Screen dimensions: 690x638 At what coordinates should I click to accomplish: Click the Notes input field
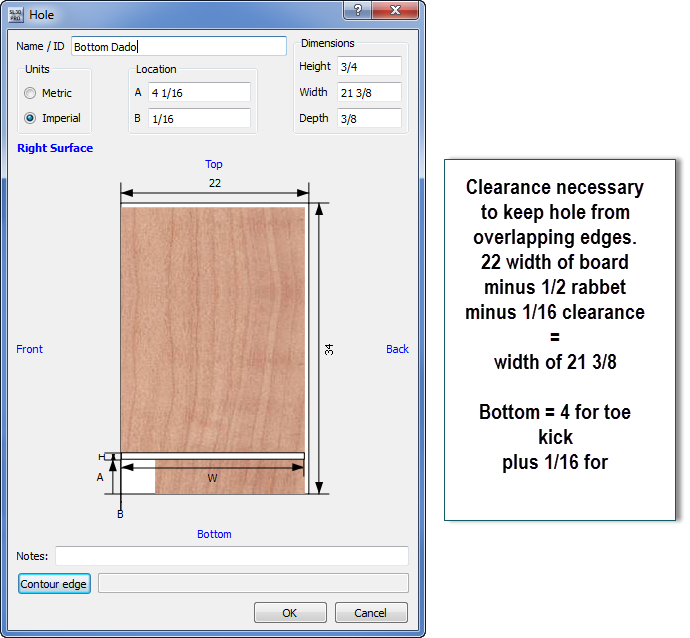[232, 556]
